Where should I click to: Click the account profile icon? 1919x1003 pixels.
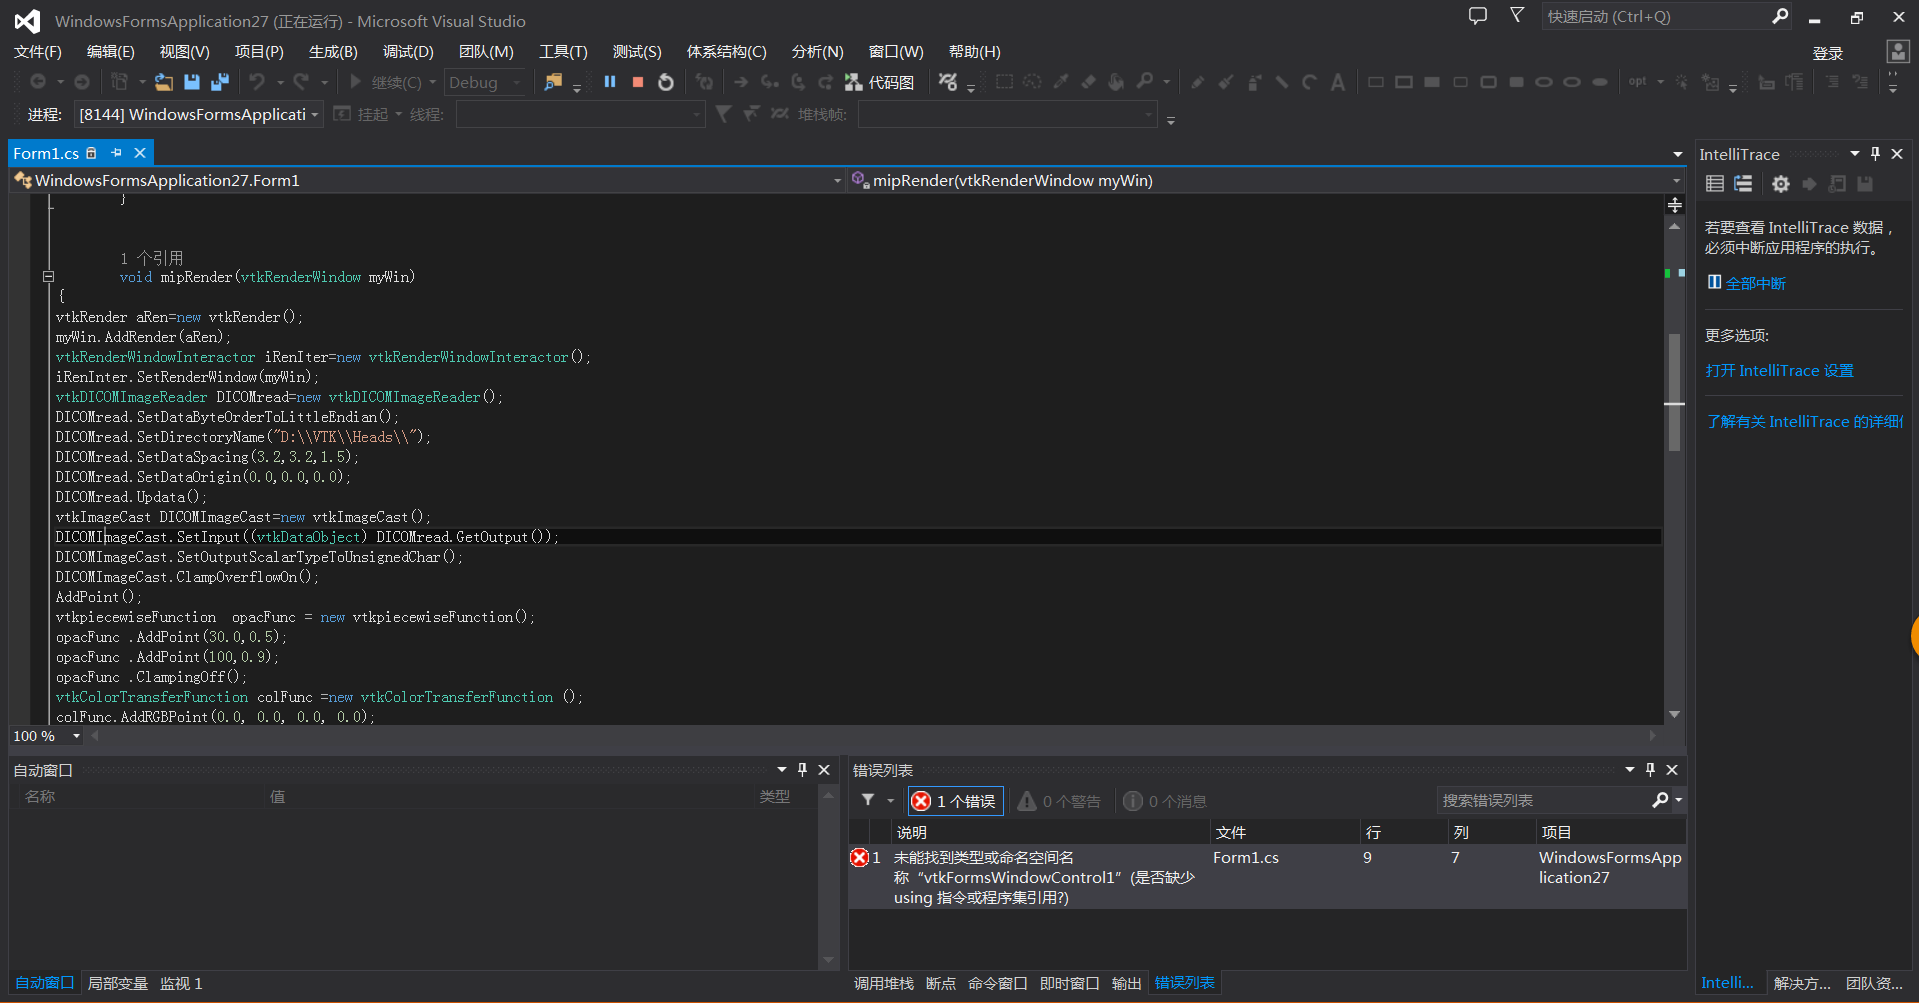pyautogui.click(x=1898, y=52)
